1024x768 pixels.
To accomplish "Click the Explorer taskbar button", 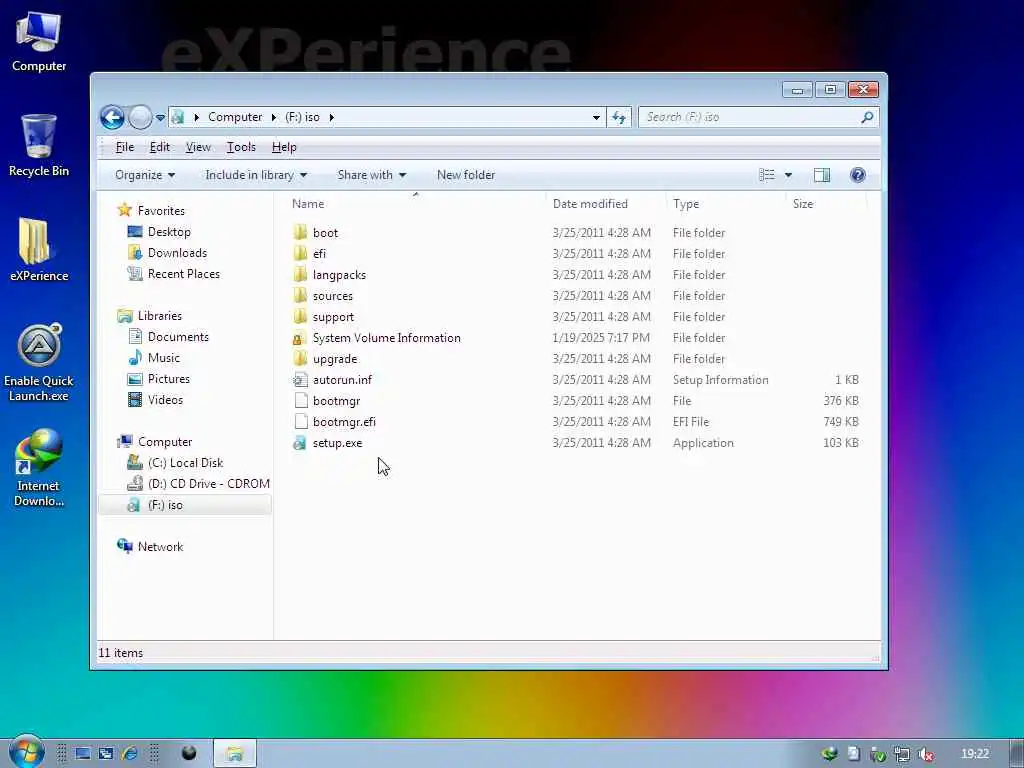I will coord(235,754).
